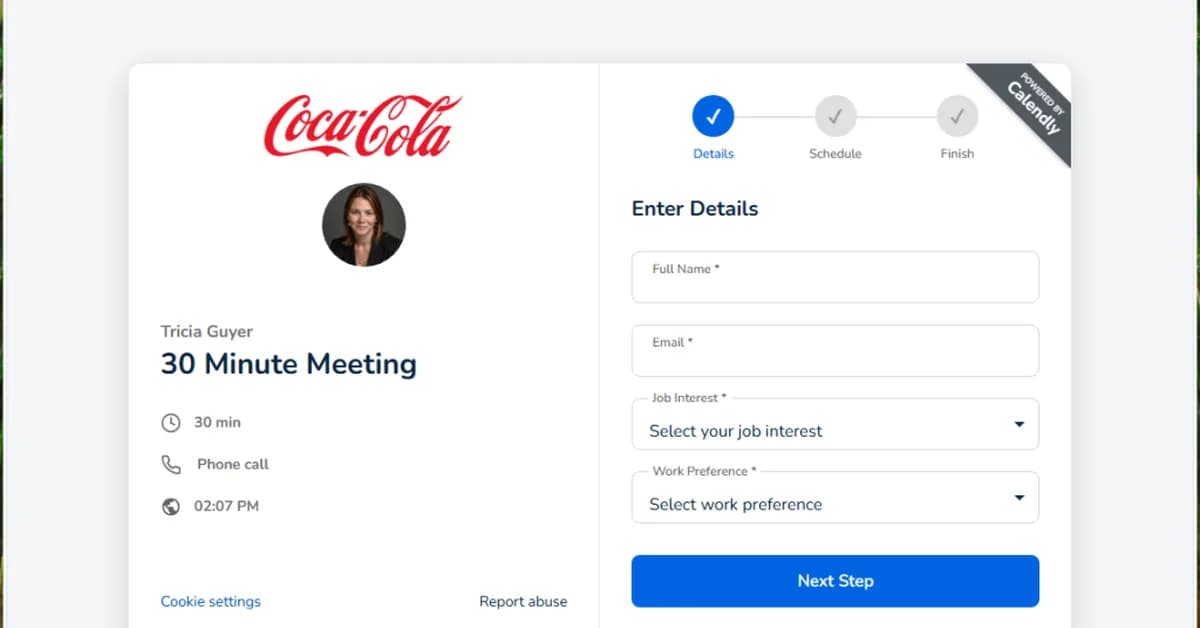Click the Next Step button
The width and height of the screenshot is (1200, 628).
835,581
